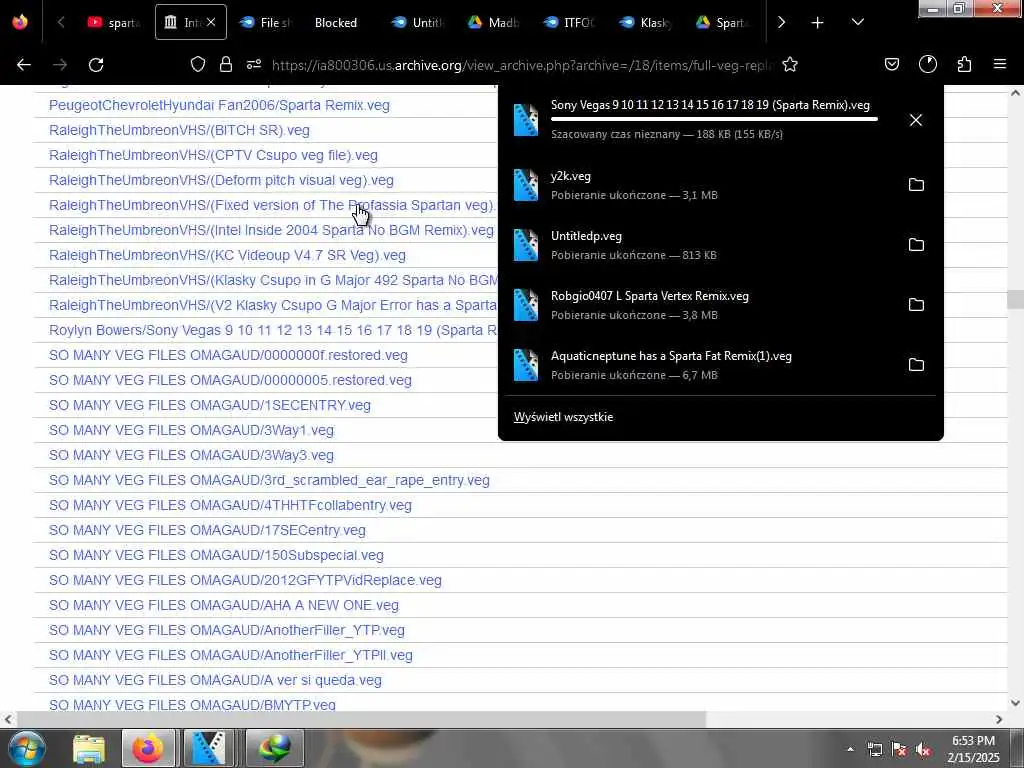Screen dimensions: 1024x768
Task: Switch to the Blocked tab
Action: click(336, 23)
